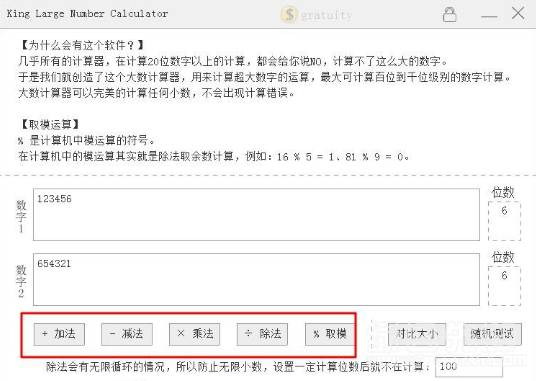Click the Xing Large Number Calculator title
The height and width of the screenshot is (381, 536).
tap(87, 14)
